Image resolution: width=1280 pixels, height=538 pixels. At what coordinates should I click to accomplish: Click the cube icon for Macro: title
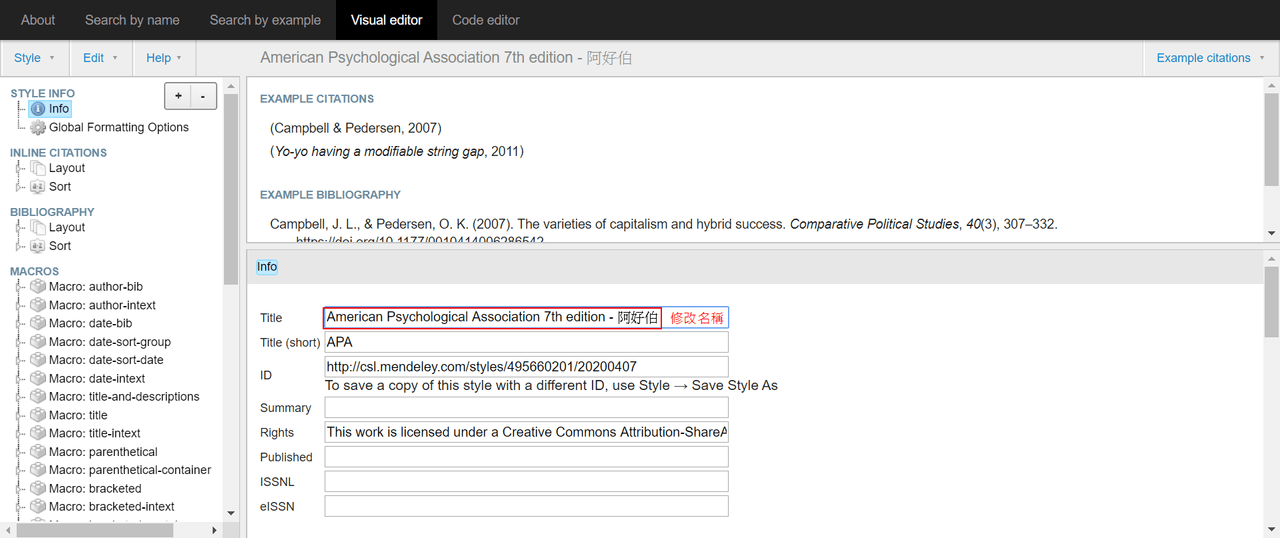pyautogui.click(x=38, y=415)
